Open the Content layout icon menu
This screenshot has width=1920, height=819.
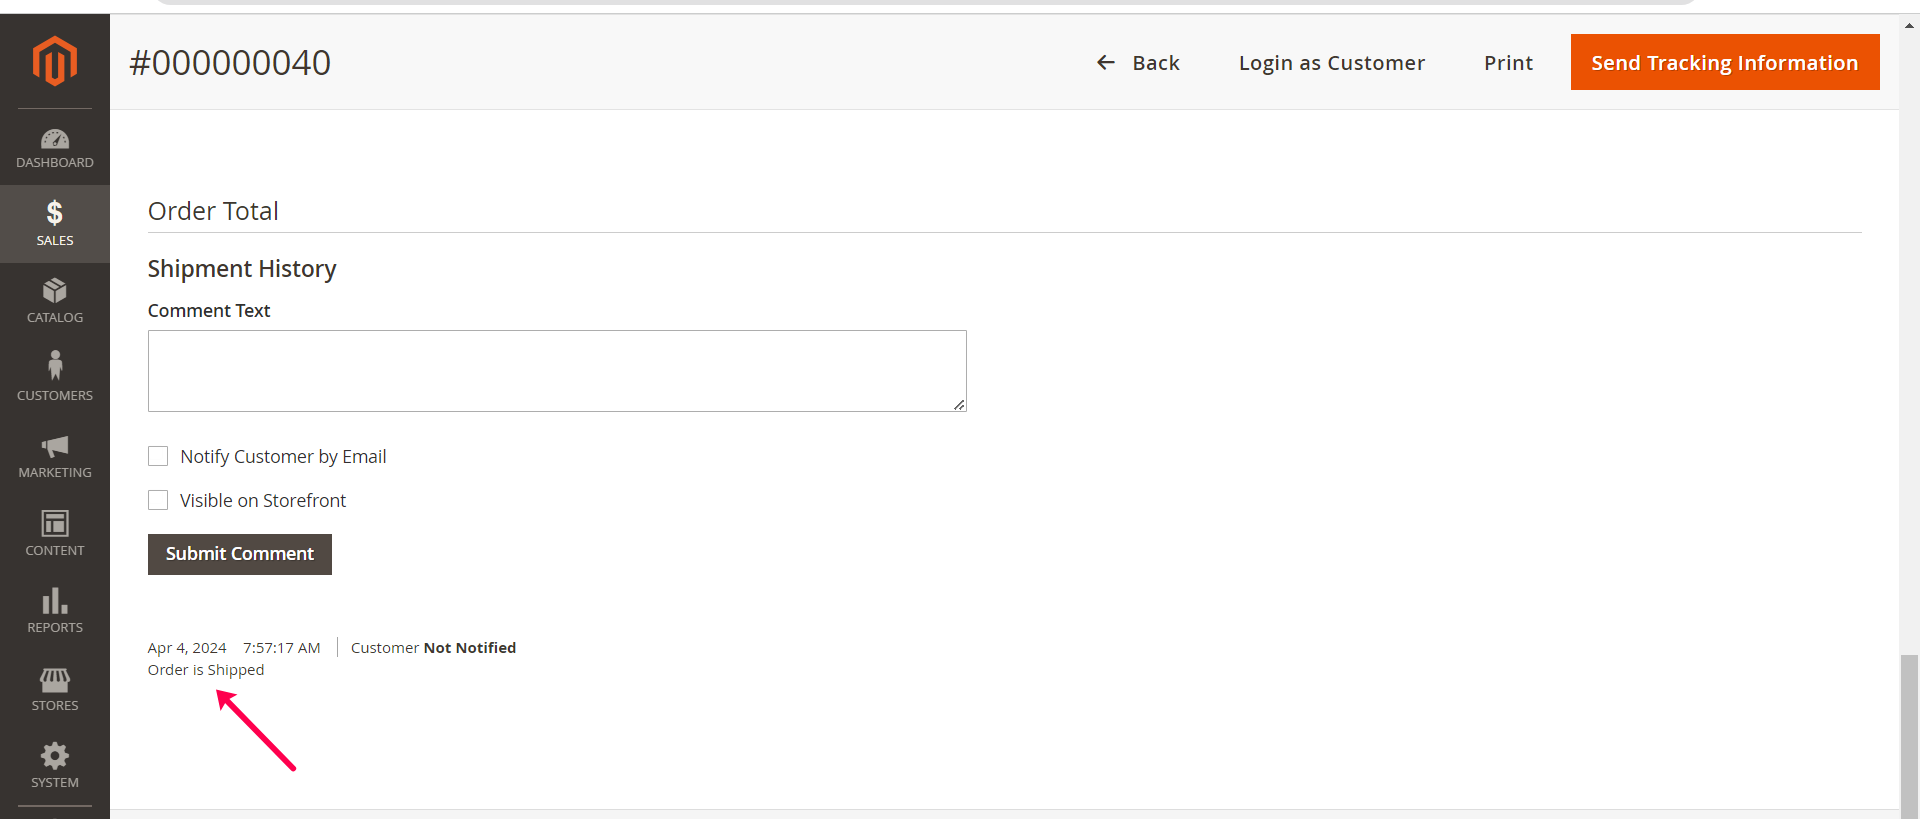pyautogui.click(x=55, y=532)
